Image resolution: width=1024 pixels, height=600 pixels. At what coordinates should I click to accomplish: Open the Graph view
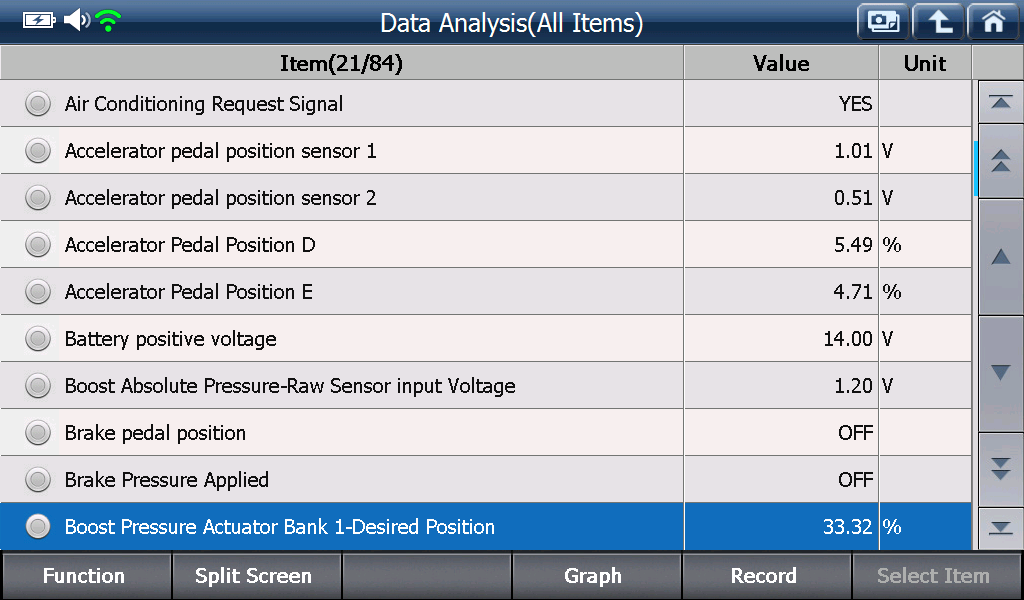594,576
